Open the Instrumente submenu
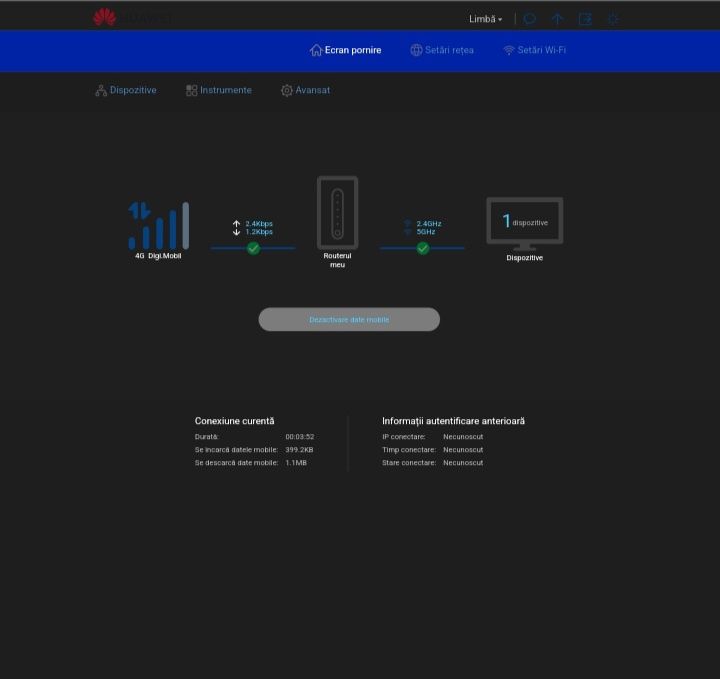 pos(219,90)
